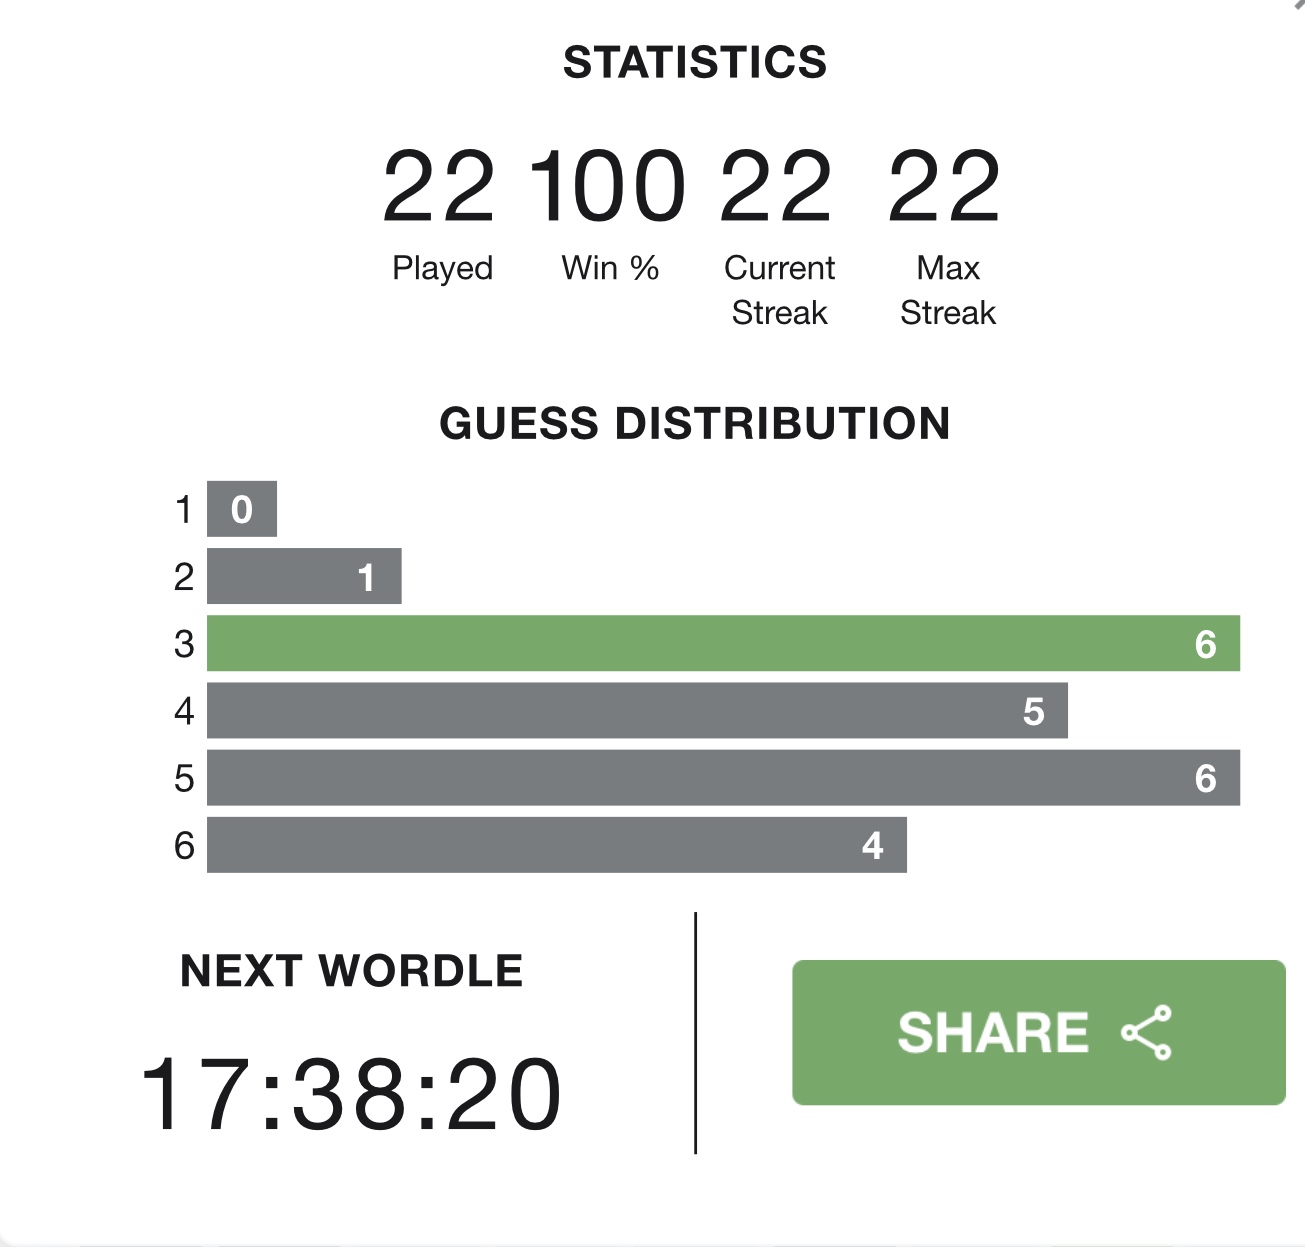This screenshot has width=1305, height=1247.
Task: Click the green SHARE button text
Action: [x=993, y=1033]
